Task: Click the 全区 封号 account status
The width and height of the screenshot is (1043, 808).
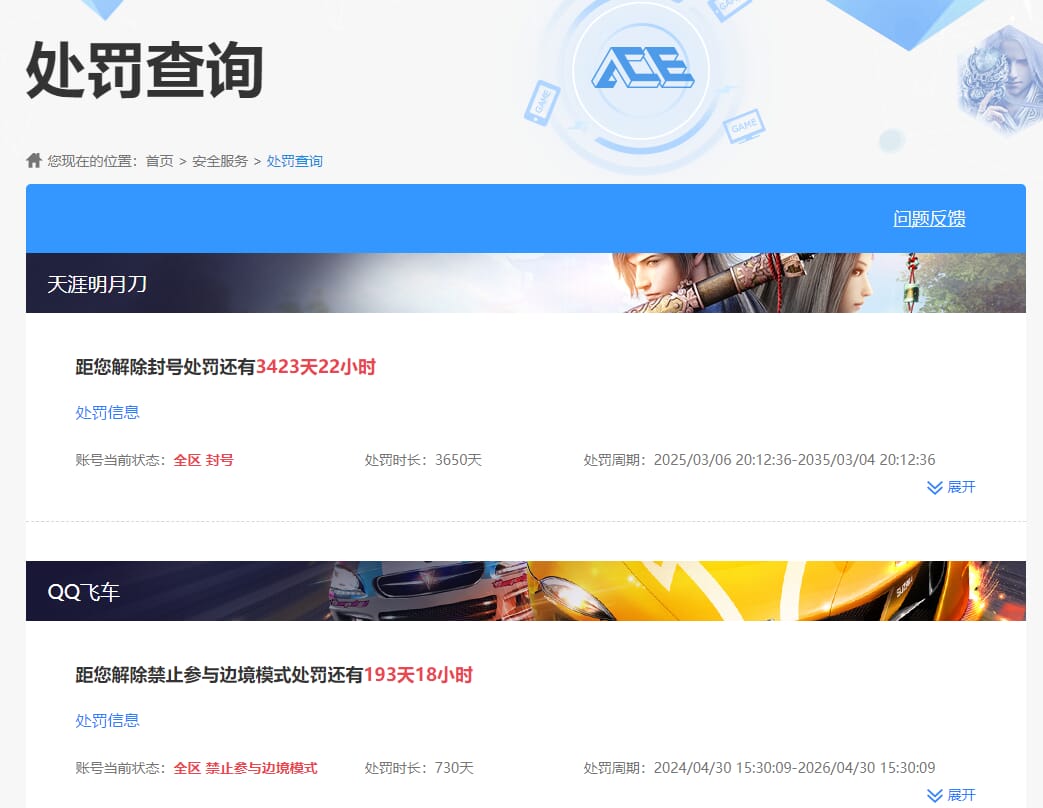Action: tap(203, 460)
